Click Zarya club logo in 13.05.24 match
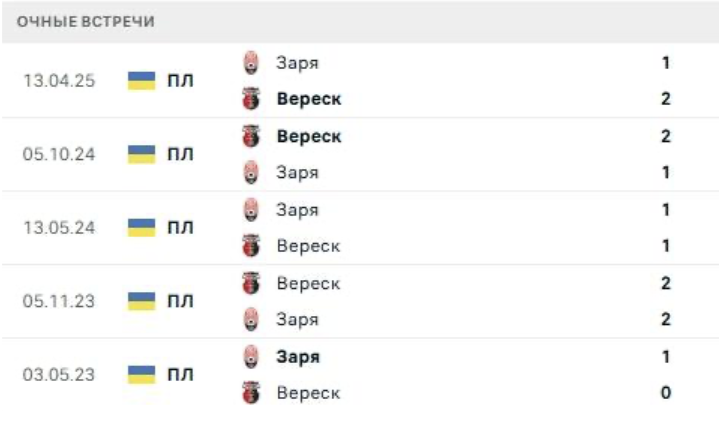 (250, 210)
